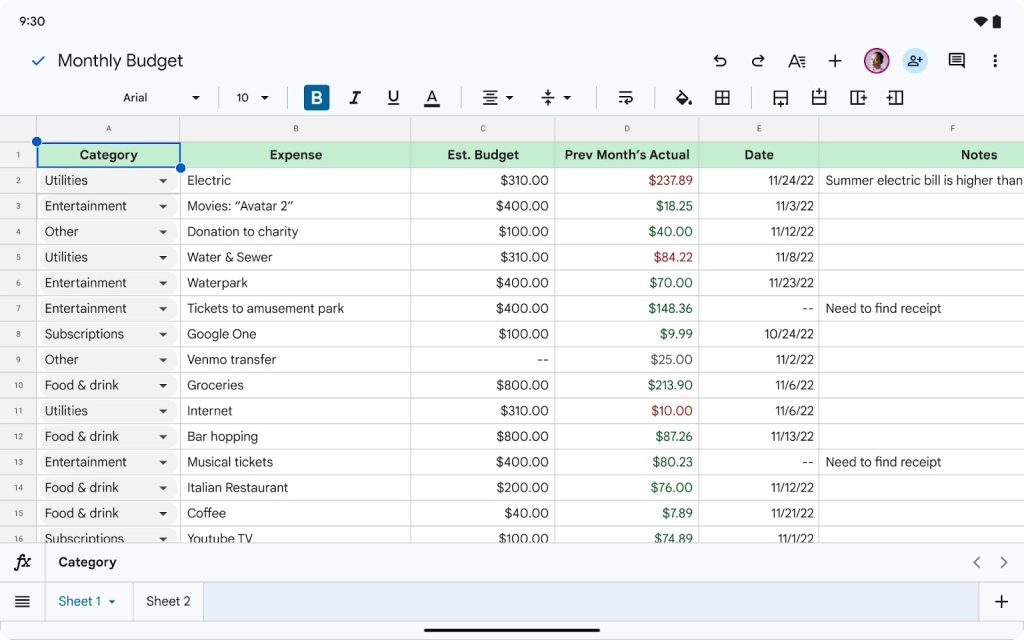Add a new sheet with plus button

[x=1001, y=601]
